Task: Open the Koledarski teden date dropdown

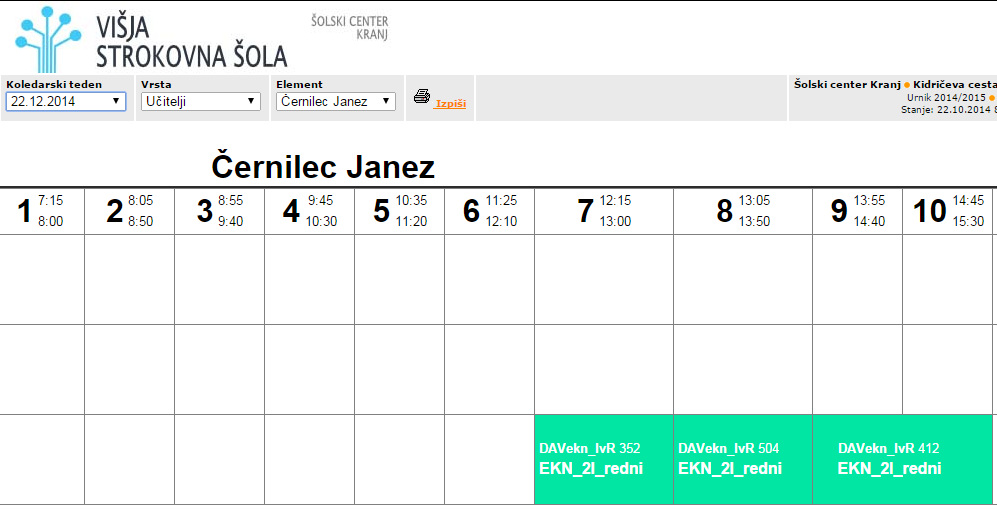Action: click(x=66, y=101)
